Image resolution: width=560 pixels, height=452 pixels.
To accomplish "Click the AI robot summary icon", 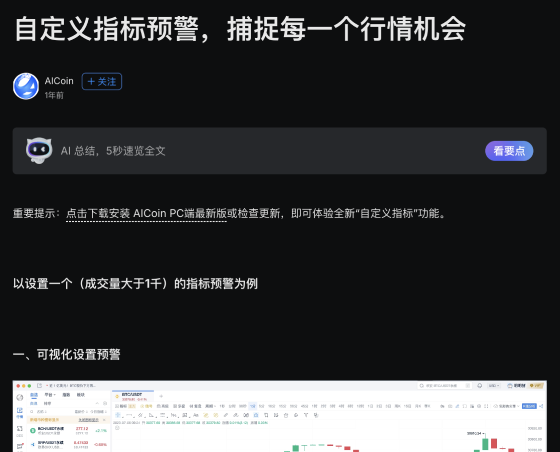I will click(39, 150).
